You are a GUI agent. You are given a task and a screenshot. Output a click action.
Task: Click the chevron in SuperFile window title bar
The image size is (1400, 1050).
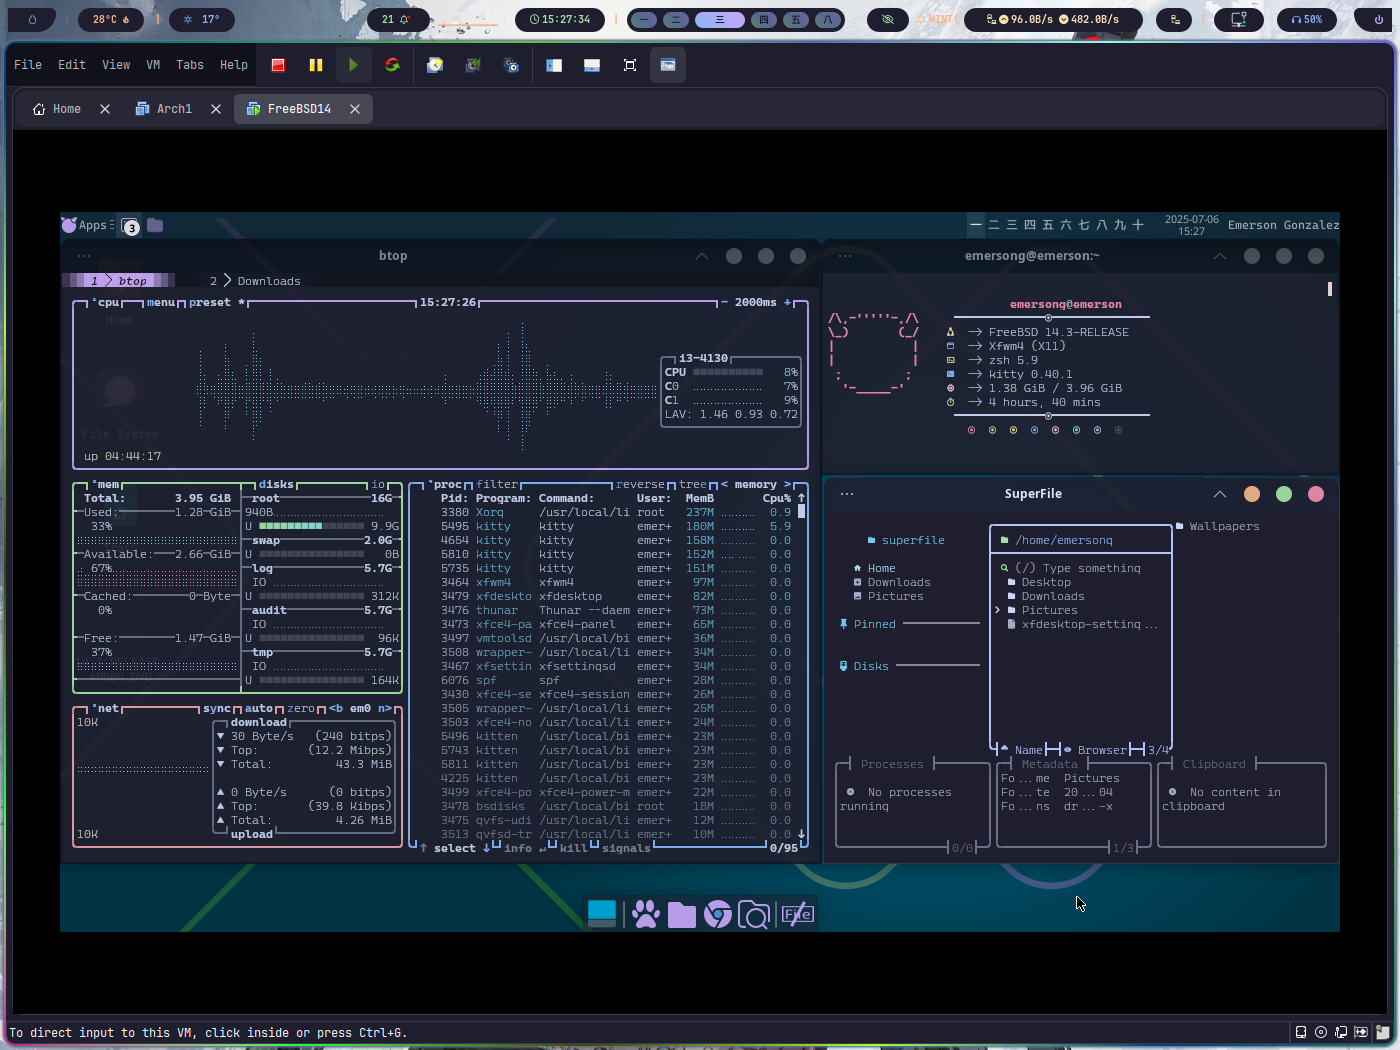pos(1220,494)
